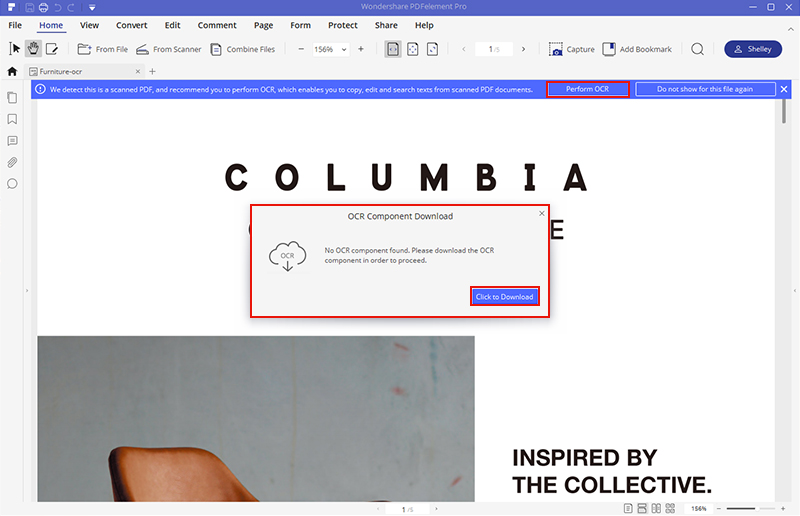800x516 pixels.
Task: Select thumbnail grid view in status bar
Action: pos(670,508)
